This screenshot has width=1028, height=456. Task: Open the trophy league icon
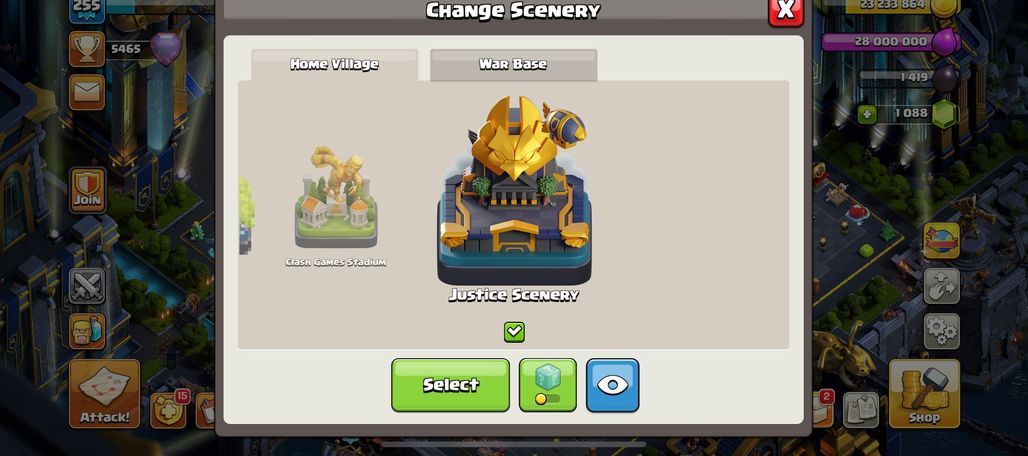[87, 49]
